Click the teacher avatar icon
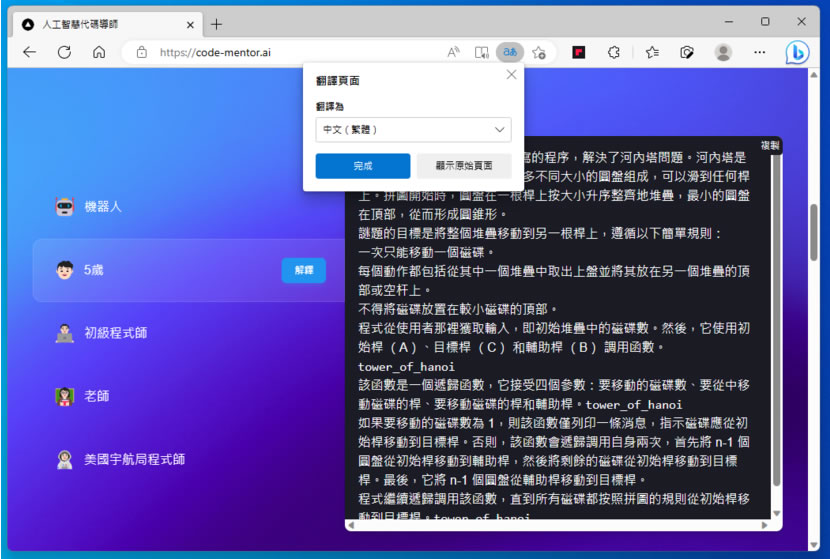 65,396
